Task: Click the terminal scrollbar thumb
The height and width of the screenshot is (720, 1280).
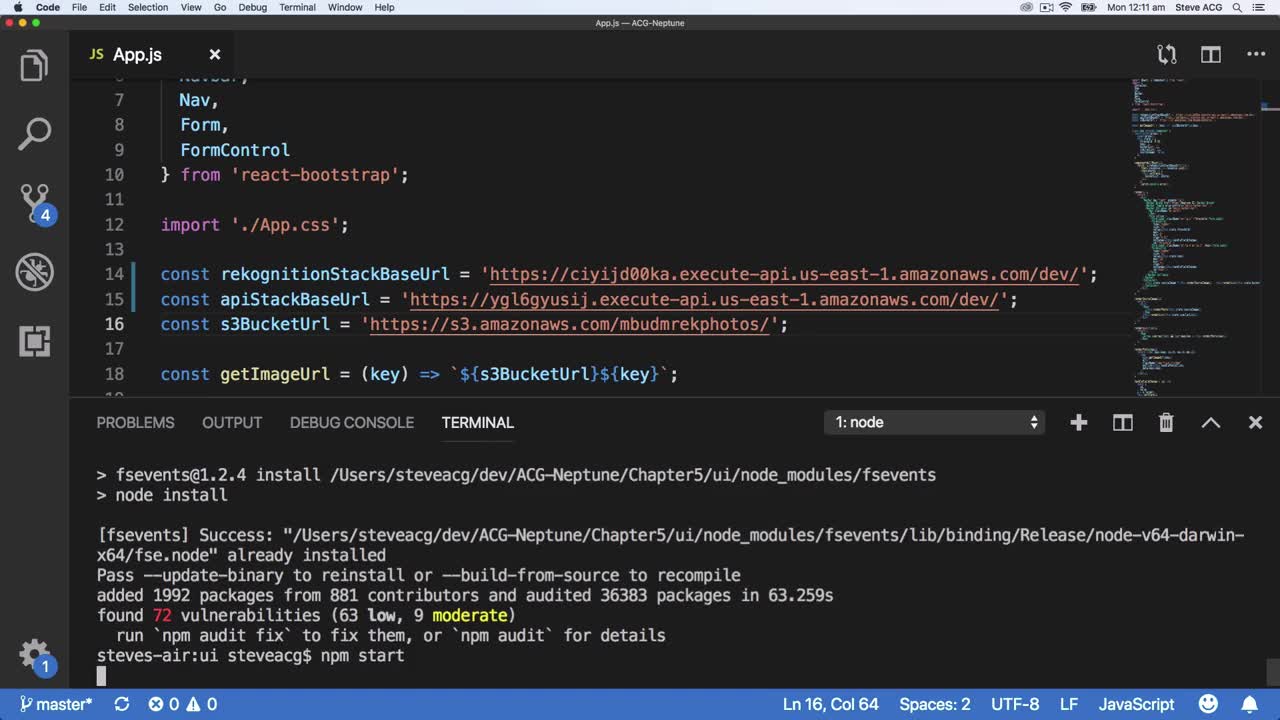Action: pos(1272,672)
